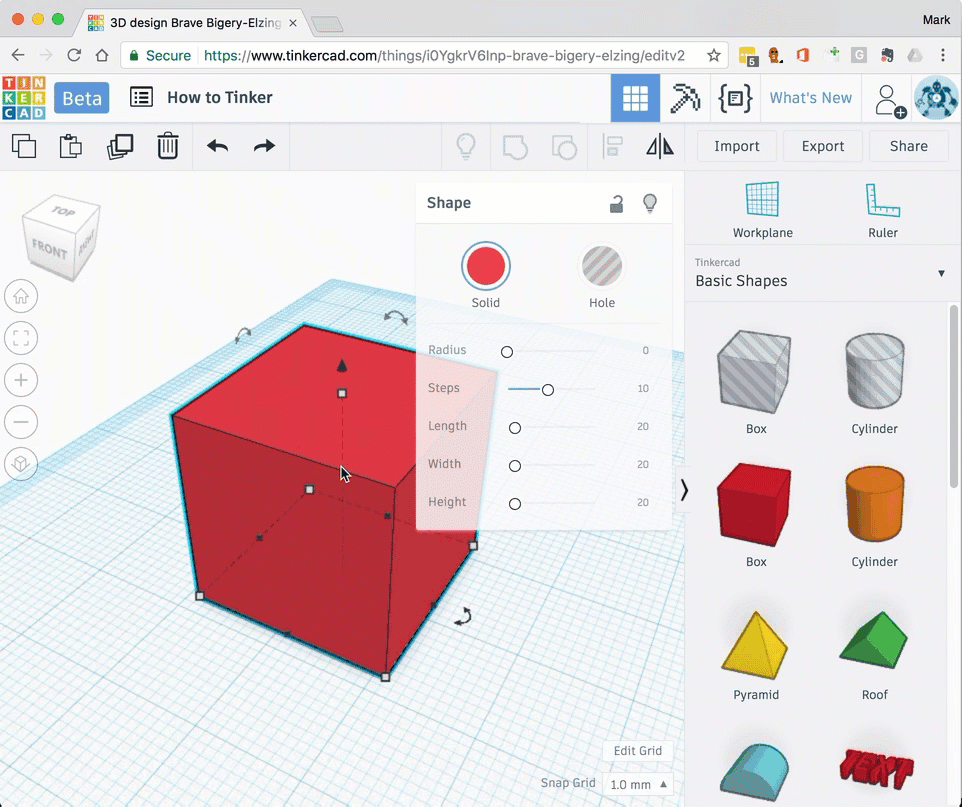Image resolution: width=962 pixels, height=807 pixels.
Task: Open the Shape Generators code-braces icon
Action: (x=735, y=98)
